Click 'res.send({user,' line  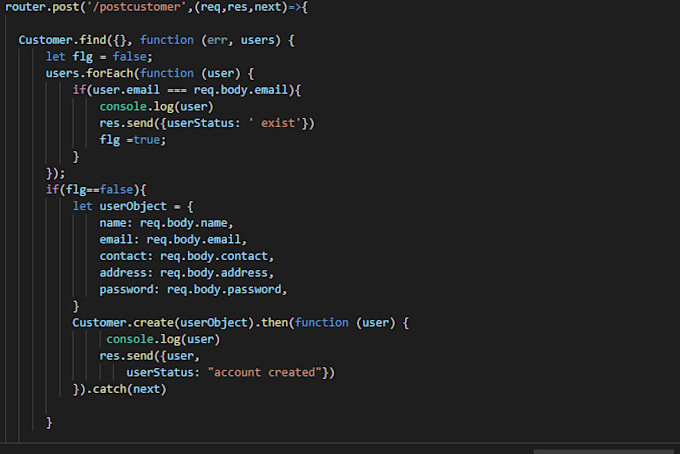coord(150,356)
